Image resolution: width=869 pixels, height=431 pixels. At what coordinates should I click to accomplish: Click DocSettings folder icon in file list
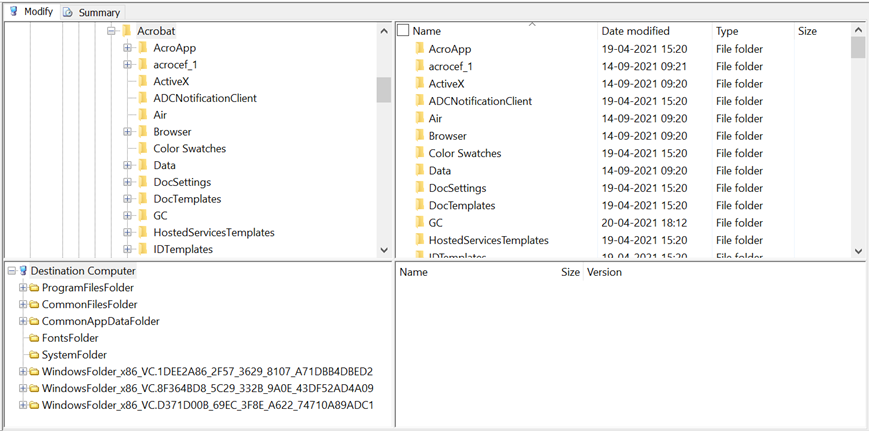[x=420, y=188]
